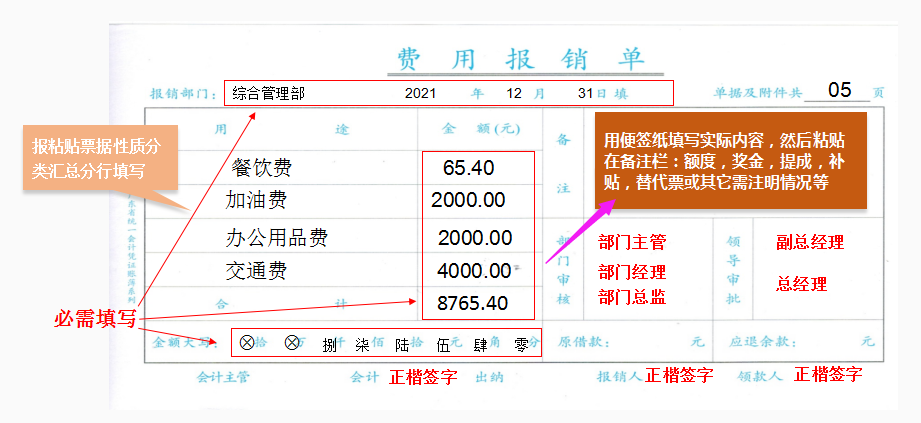Click the 2000.00 amount for 办公用品费
This screenshot has width=921, height=423.
[x=475, y=238]
